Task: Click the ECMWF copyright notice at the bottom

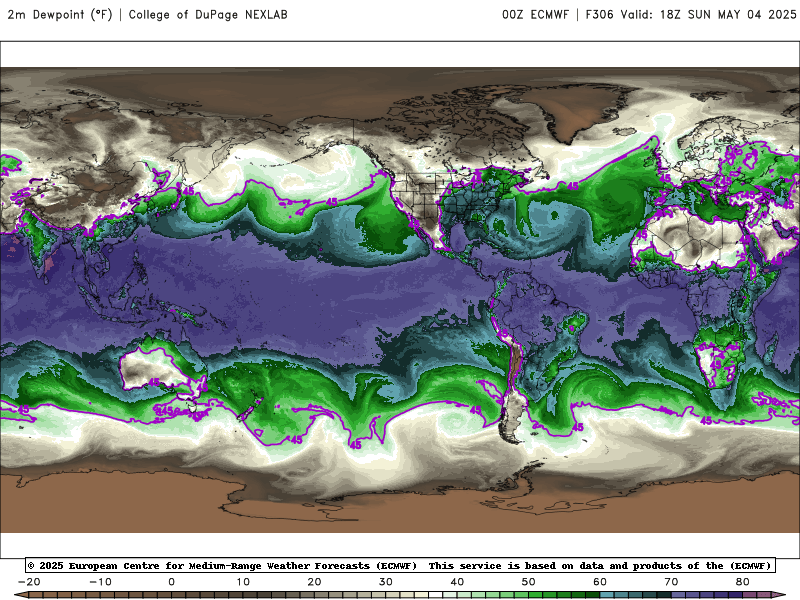Action: (x=400, y=565)
